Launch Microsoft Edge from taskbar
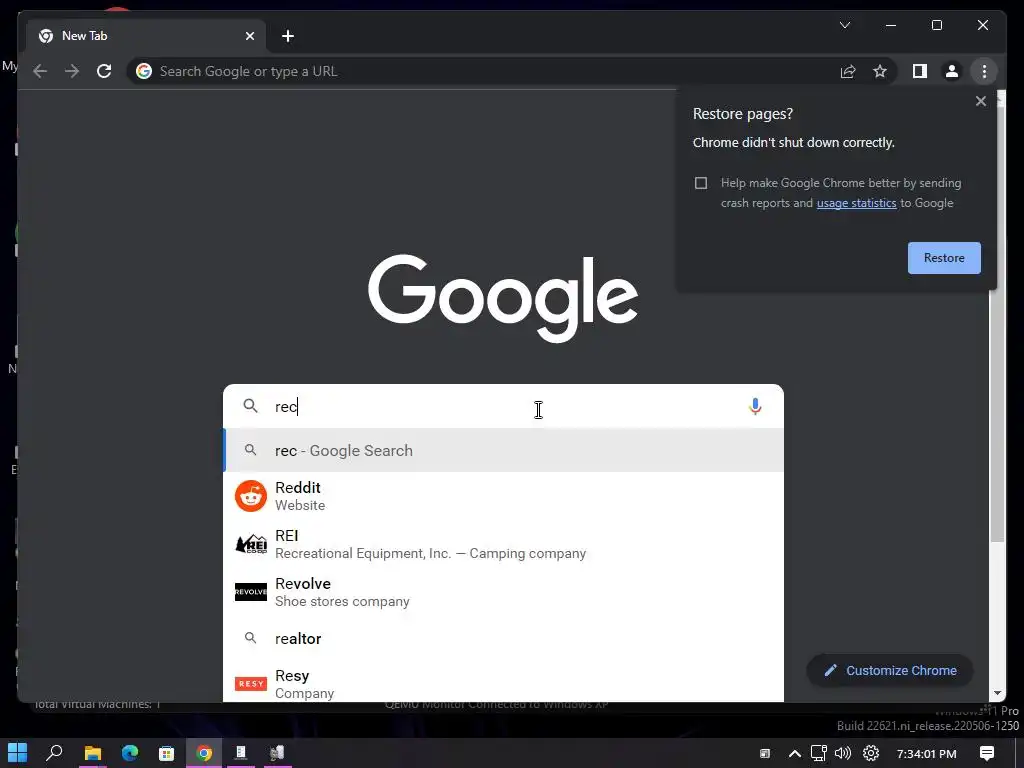Image resolution: width=1024 pixels, height=768 pixels. click(129, 753)
